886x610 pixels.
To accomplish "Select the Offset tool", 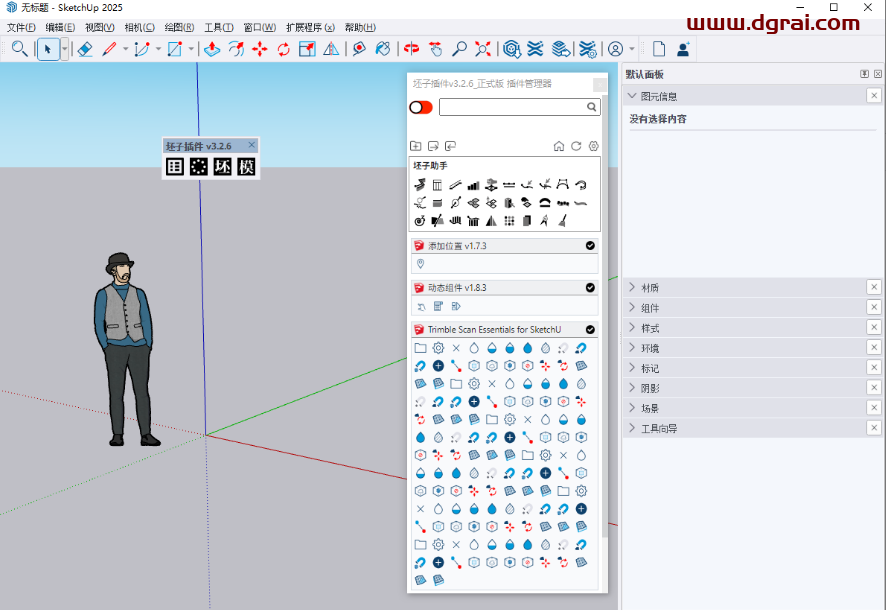I will (236, 49).
